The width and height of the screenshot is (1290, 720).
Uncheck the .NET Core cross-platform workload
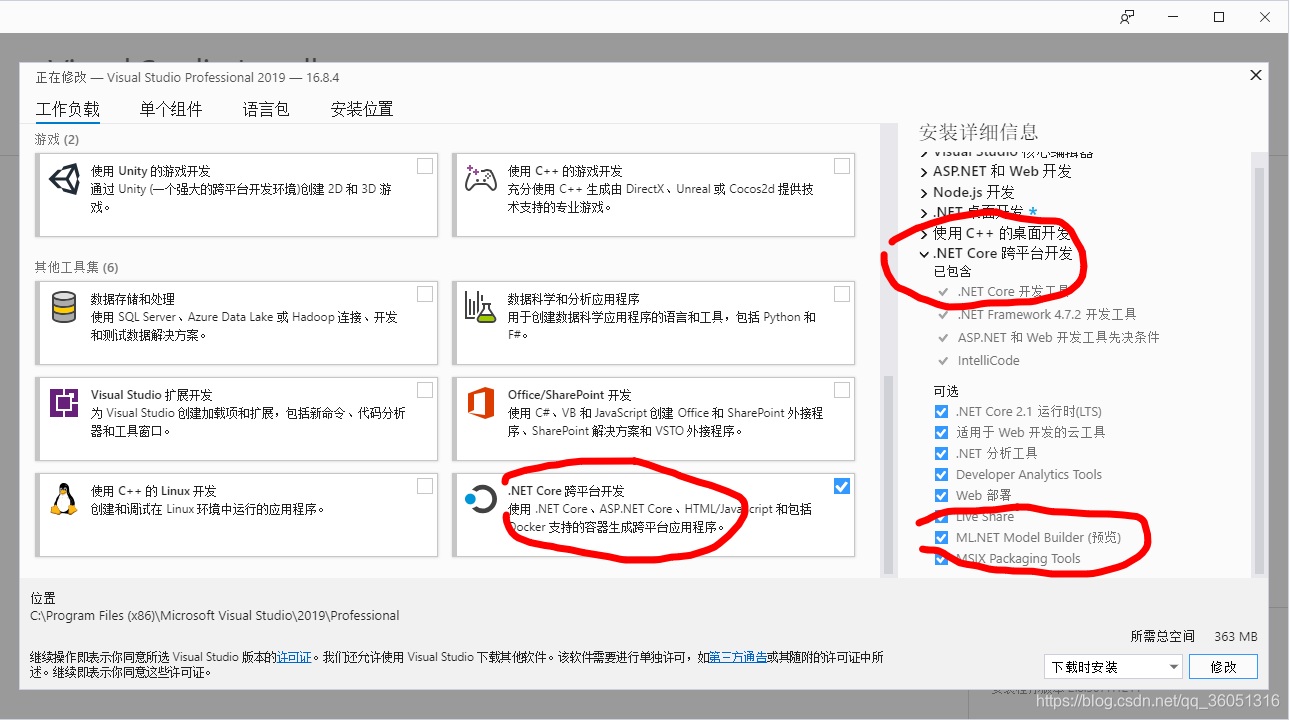[x=842, y=486]
